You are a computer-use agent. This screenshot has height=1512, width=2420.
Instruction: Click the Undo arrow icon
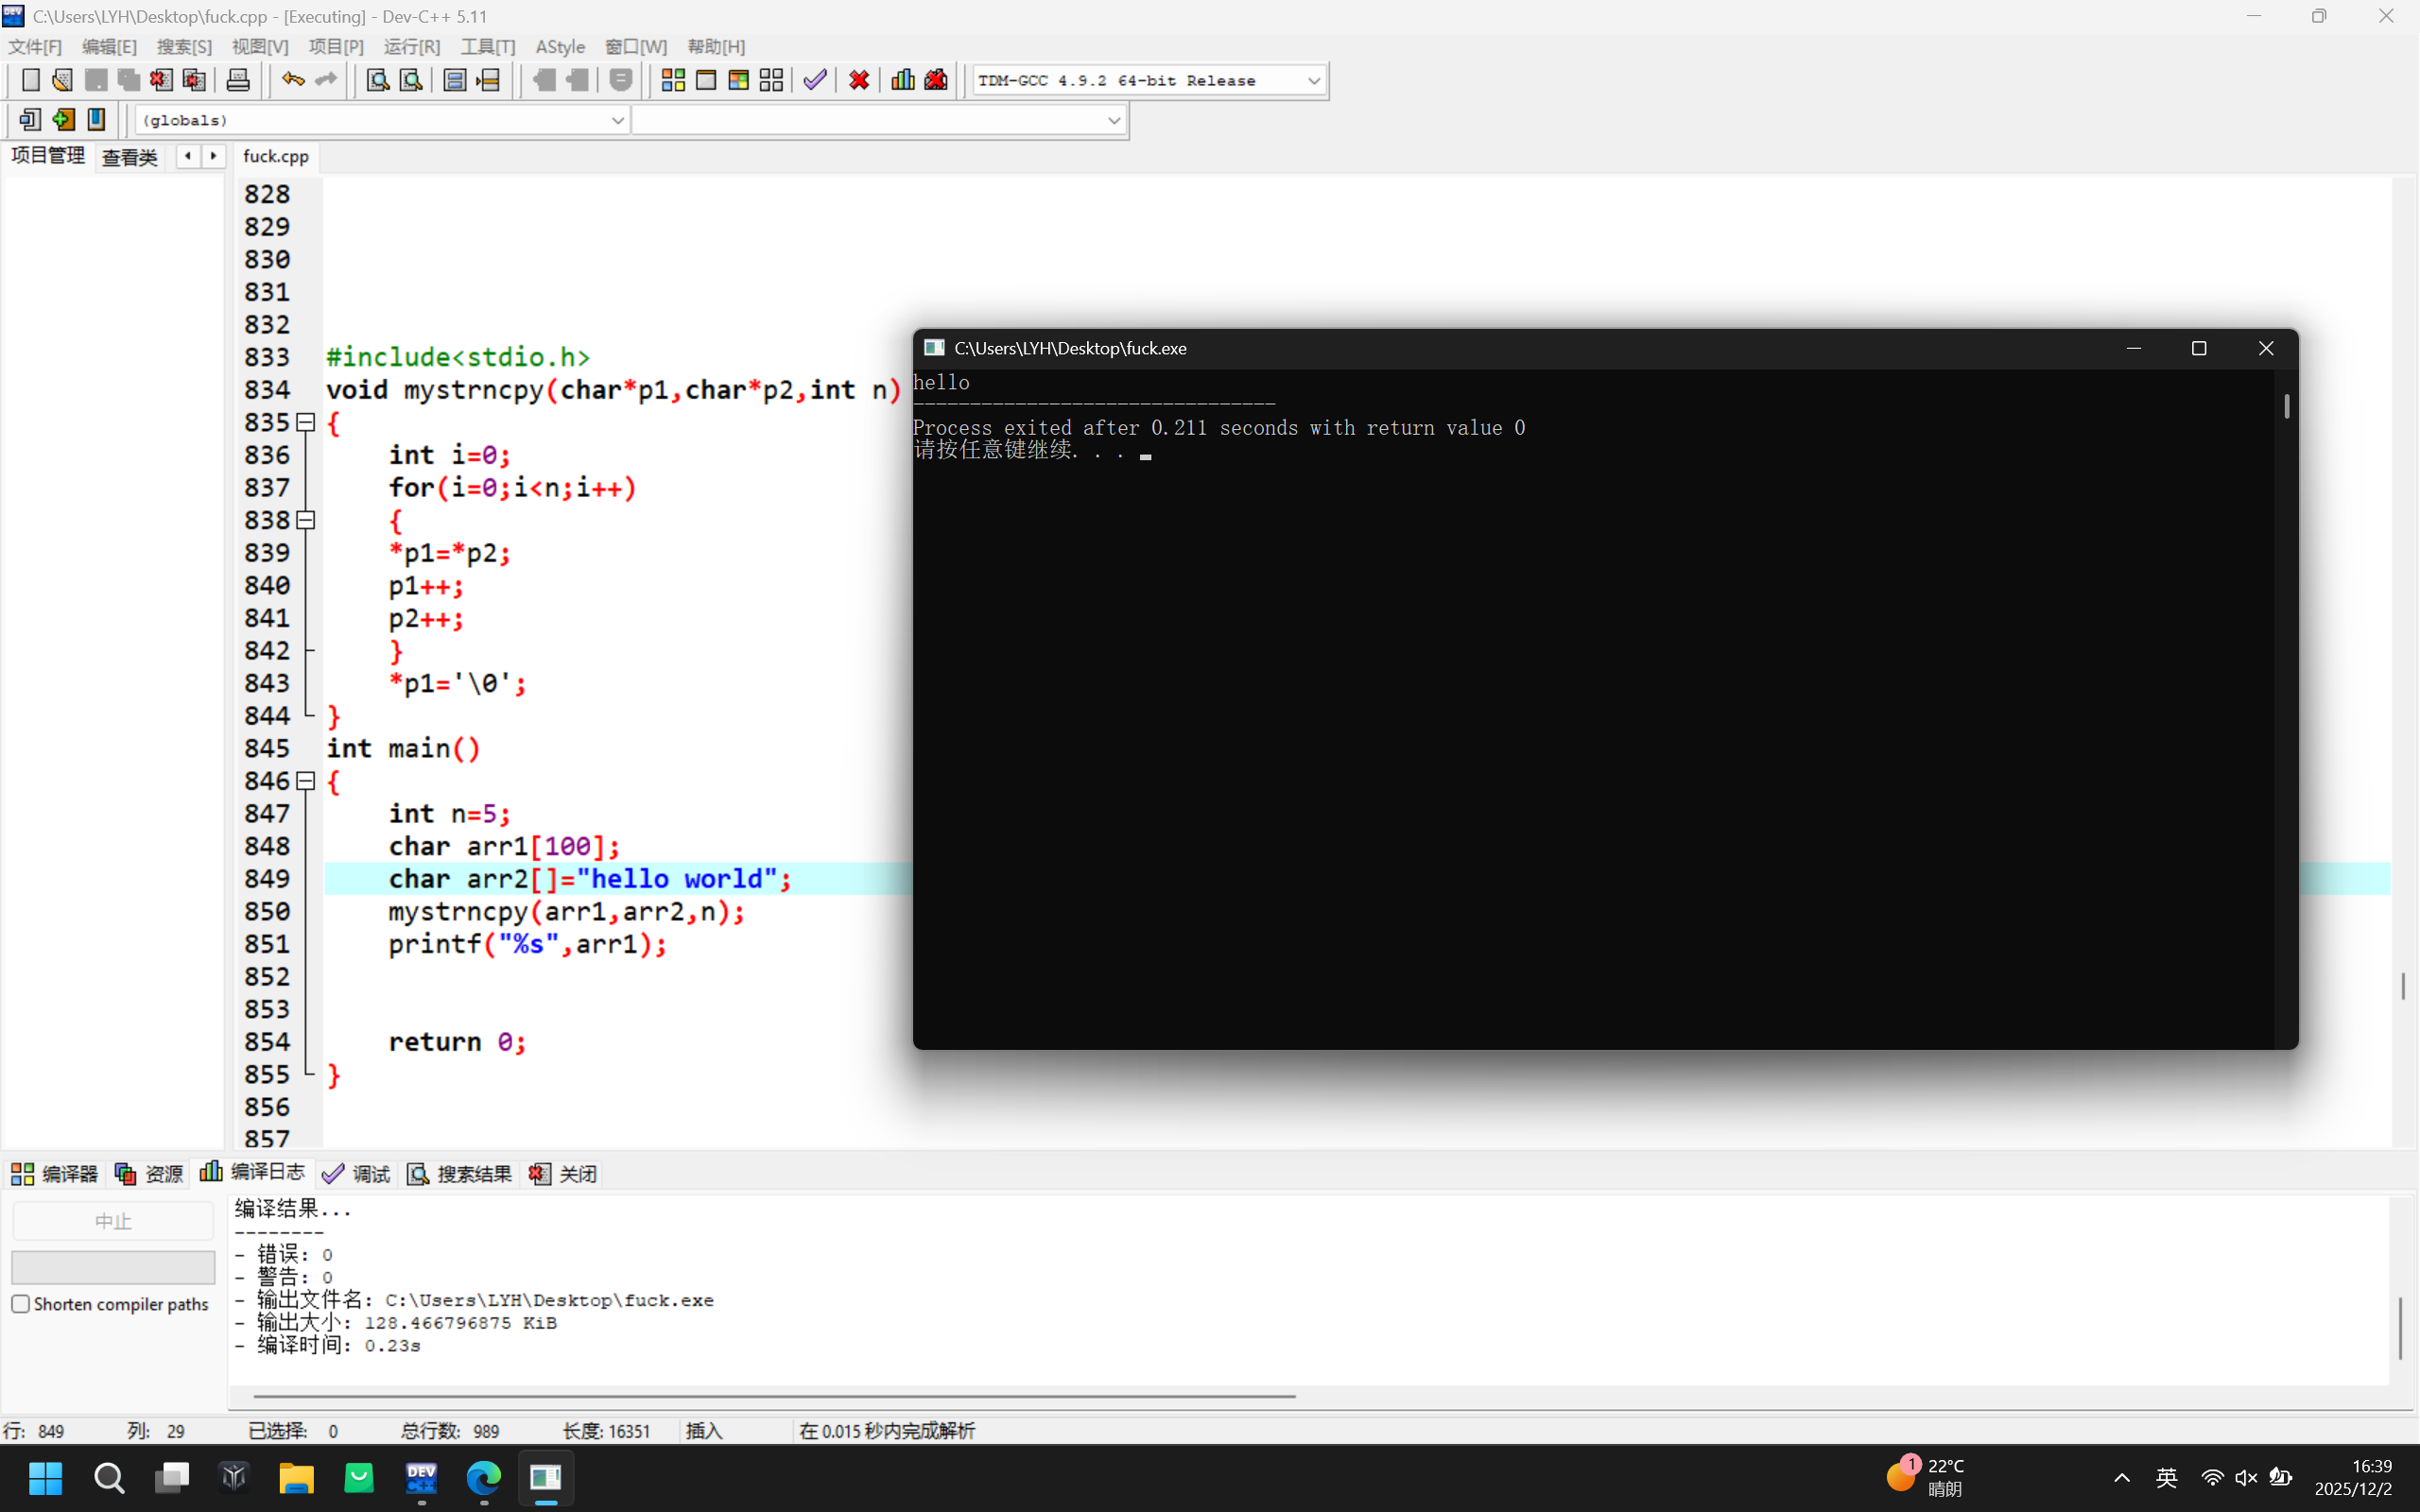292,80
